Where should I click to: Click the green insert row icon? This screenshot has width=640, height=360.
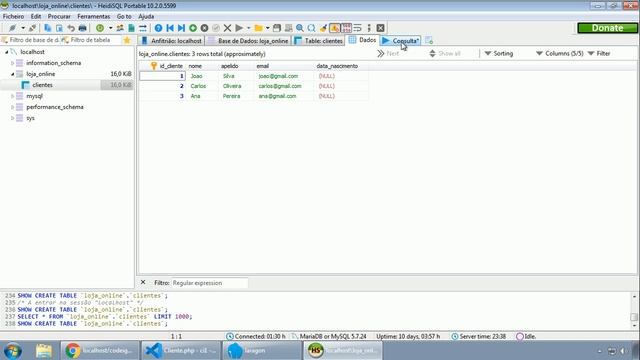pyautogui.click(x=193, y=28)
